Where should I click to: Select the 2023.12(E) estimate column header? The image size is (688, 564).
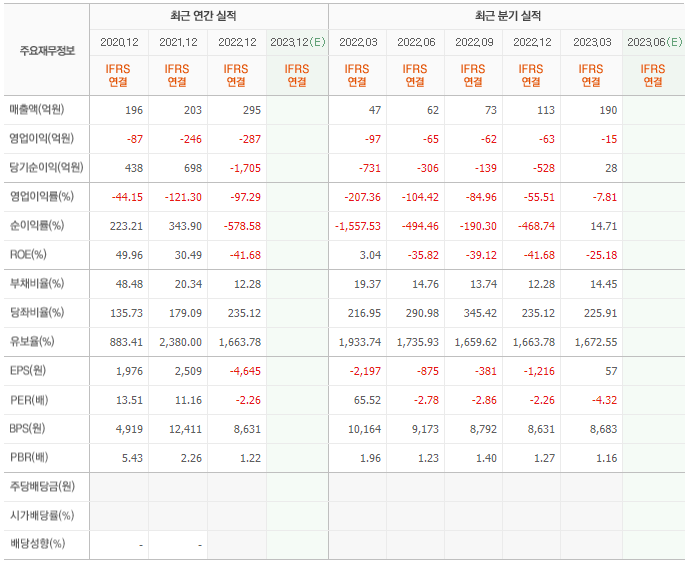[x=297, y=42]
